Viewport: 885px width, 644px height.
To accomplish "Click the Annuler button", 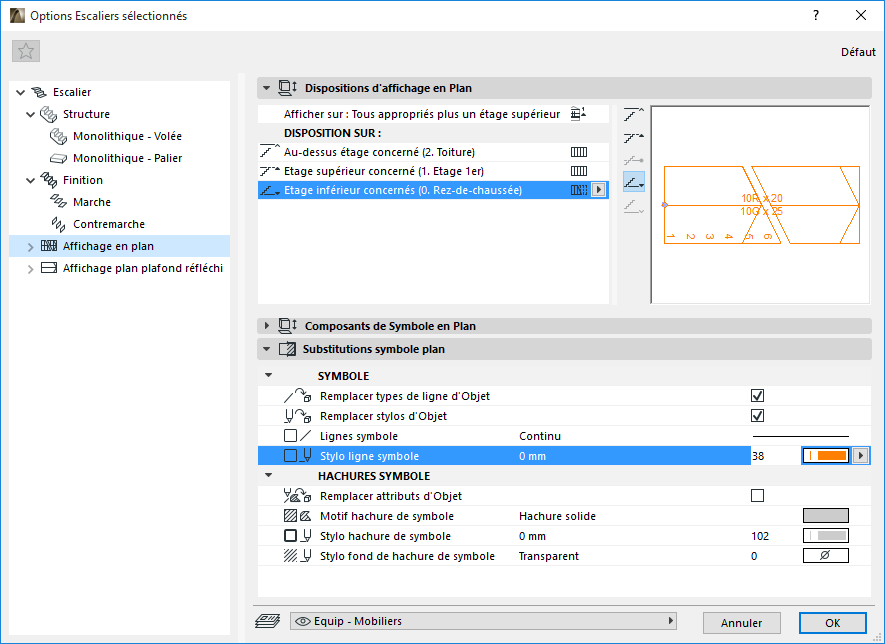I will point(742,623).
